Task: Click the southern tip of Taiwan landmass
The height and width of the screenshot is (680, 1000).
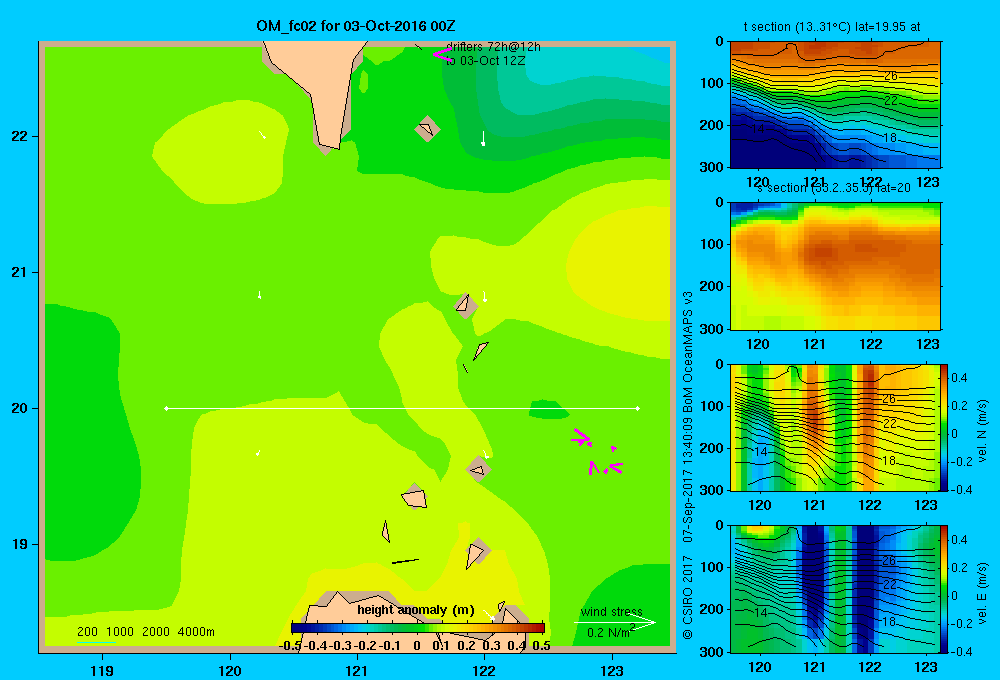Action: click(x=330, y=145)
